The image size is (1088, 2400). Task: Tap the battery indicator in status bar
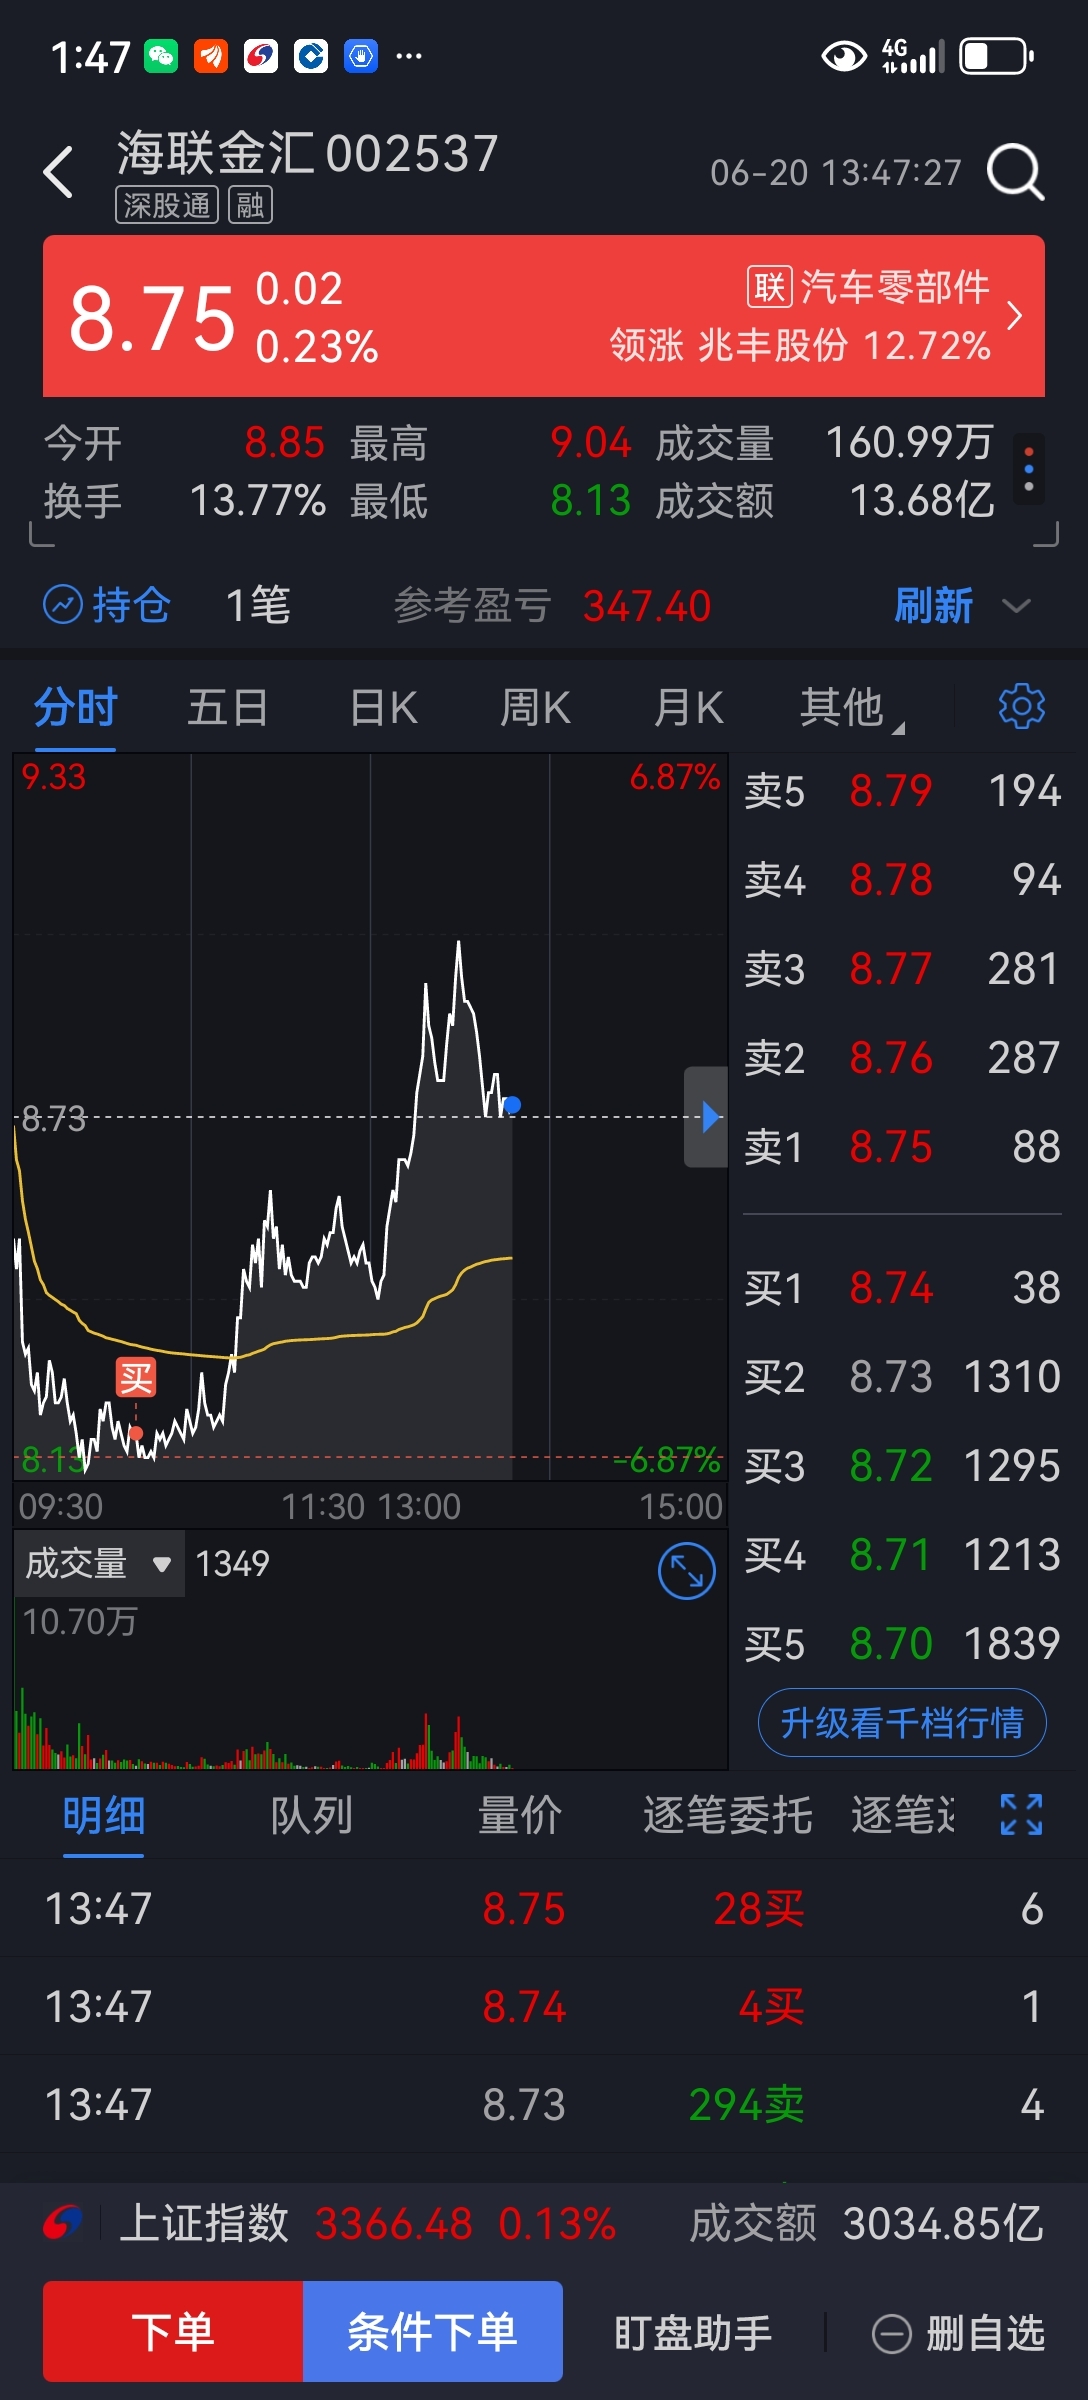click(x=996, y=56)
